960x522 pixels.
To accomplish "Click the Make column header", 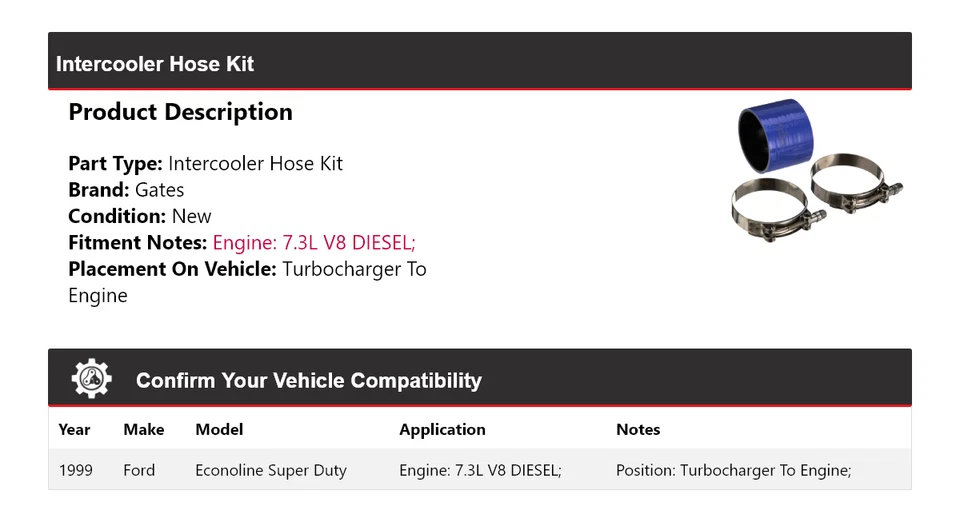I will coord(144,429).
